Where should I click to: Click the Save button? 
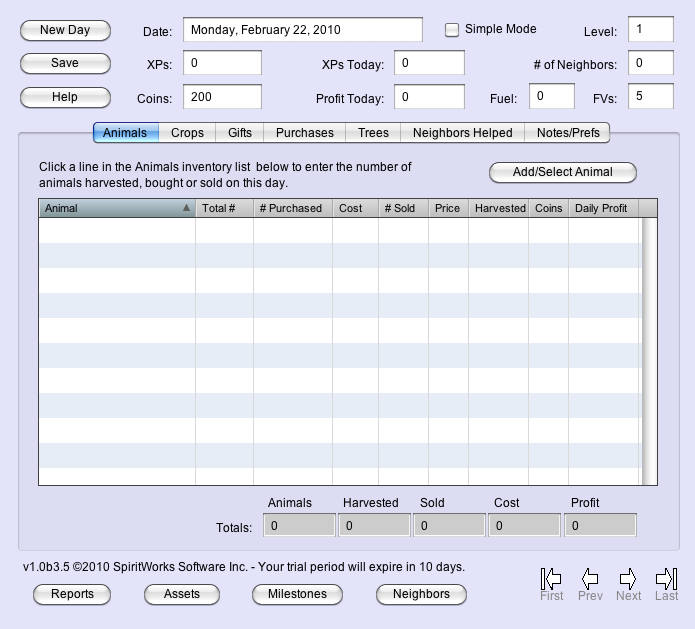[65, 63]
